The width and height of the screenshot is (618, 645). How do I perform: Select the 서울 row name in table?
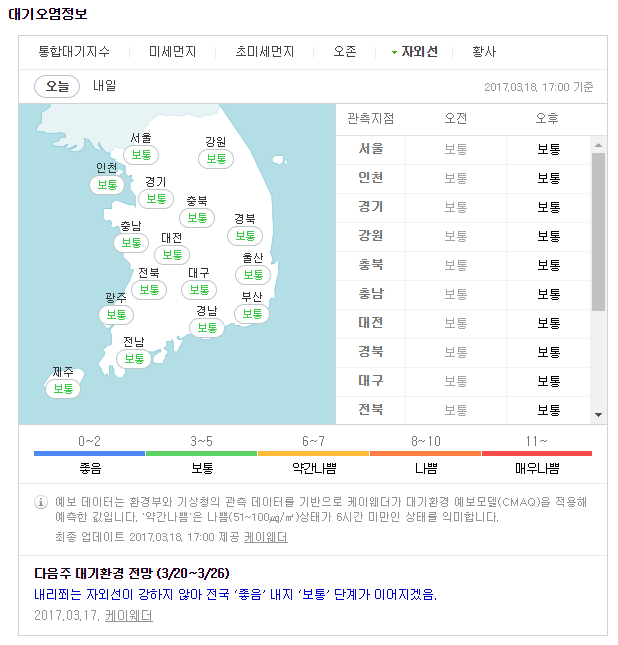[371, 149]
